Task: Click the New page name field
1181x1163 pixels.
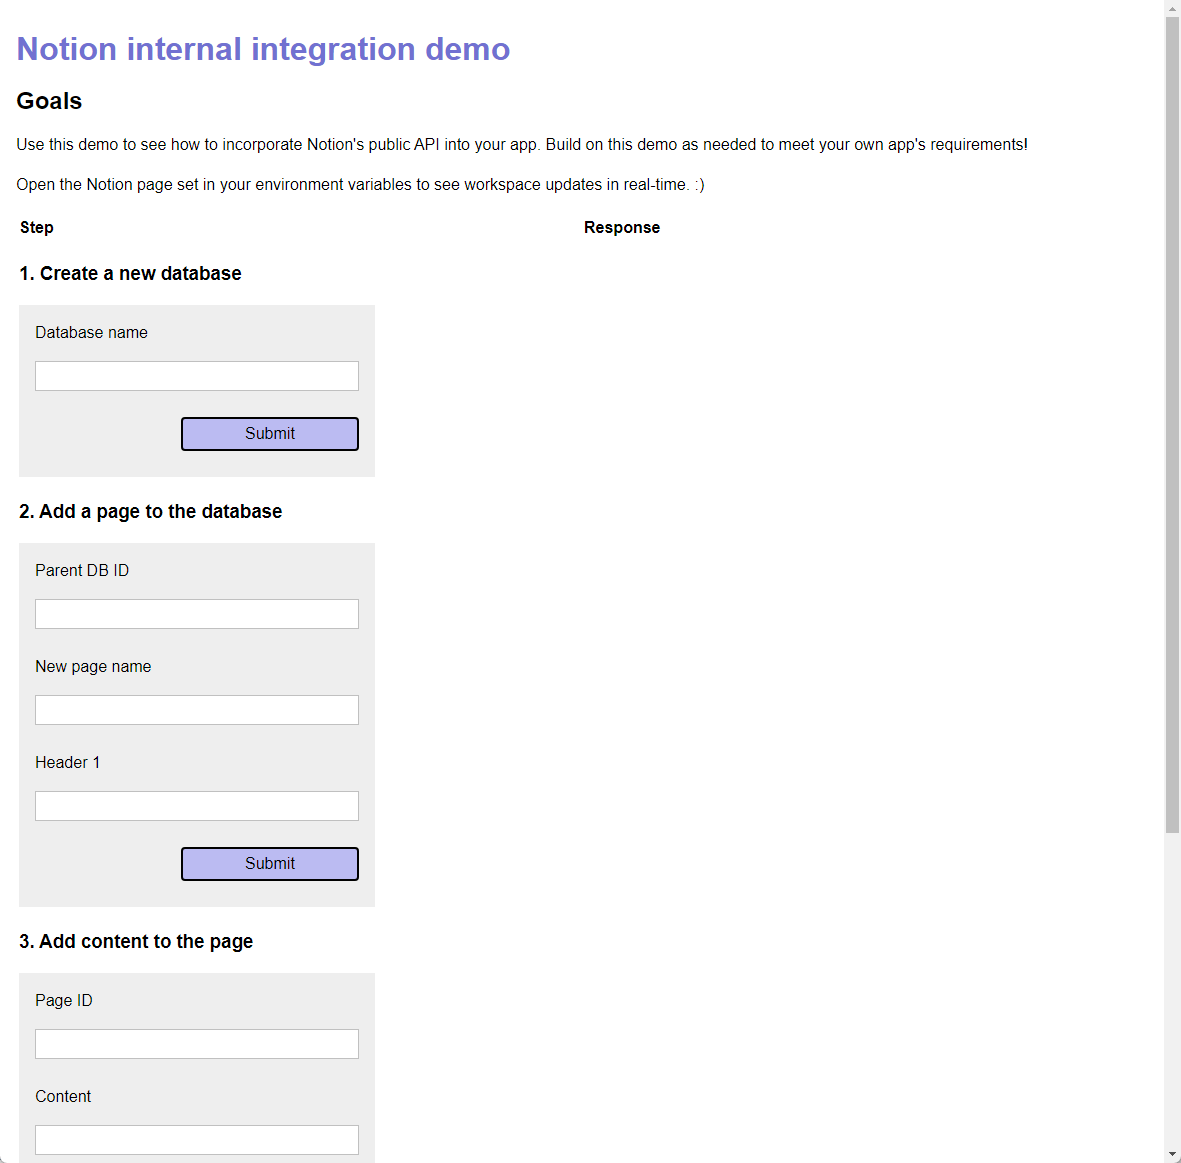Action: coord(196,710)
